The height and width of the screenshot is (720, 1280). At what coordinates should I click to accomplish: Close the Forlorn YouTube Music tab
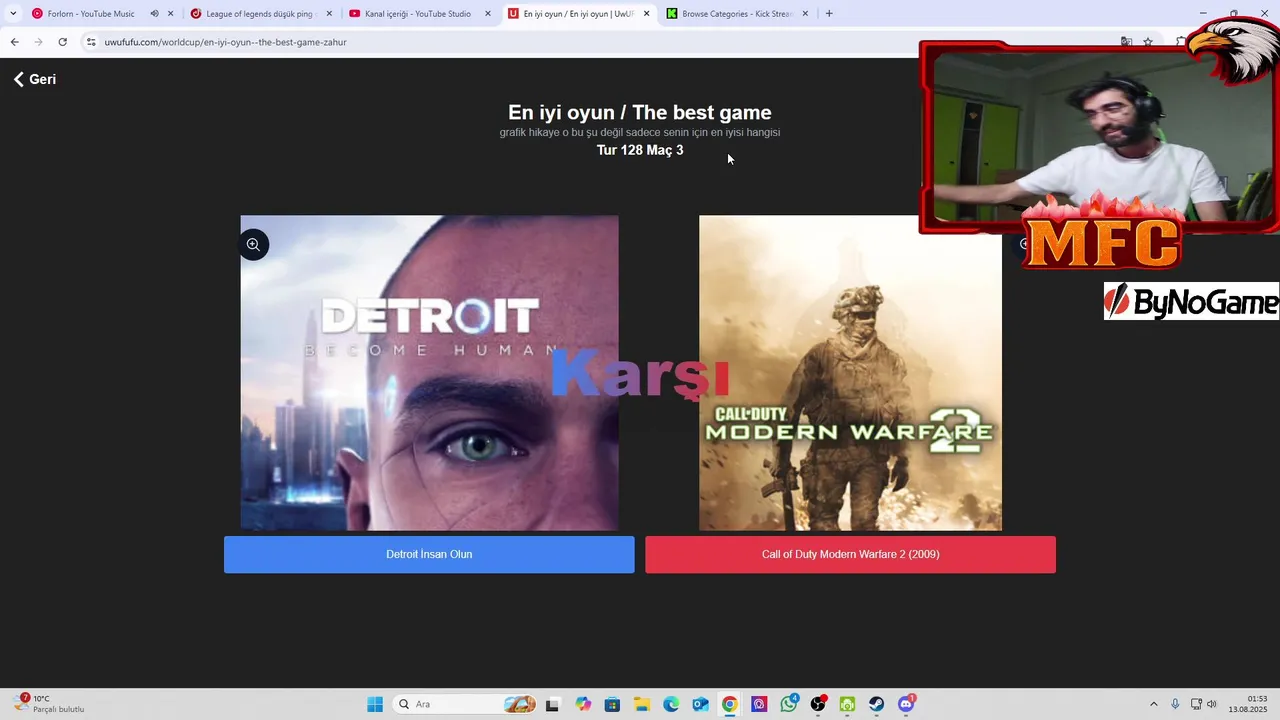[x=170, y=14]
